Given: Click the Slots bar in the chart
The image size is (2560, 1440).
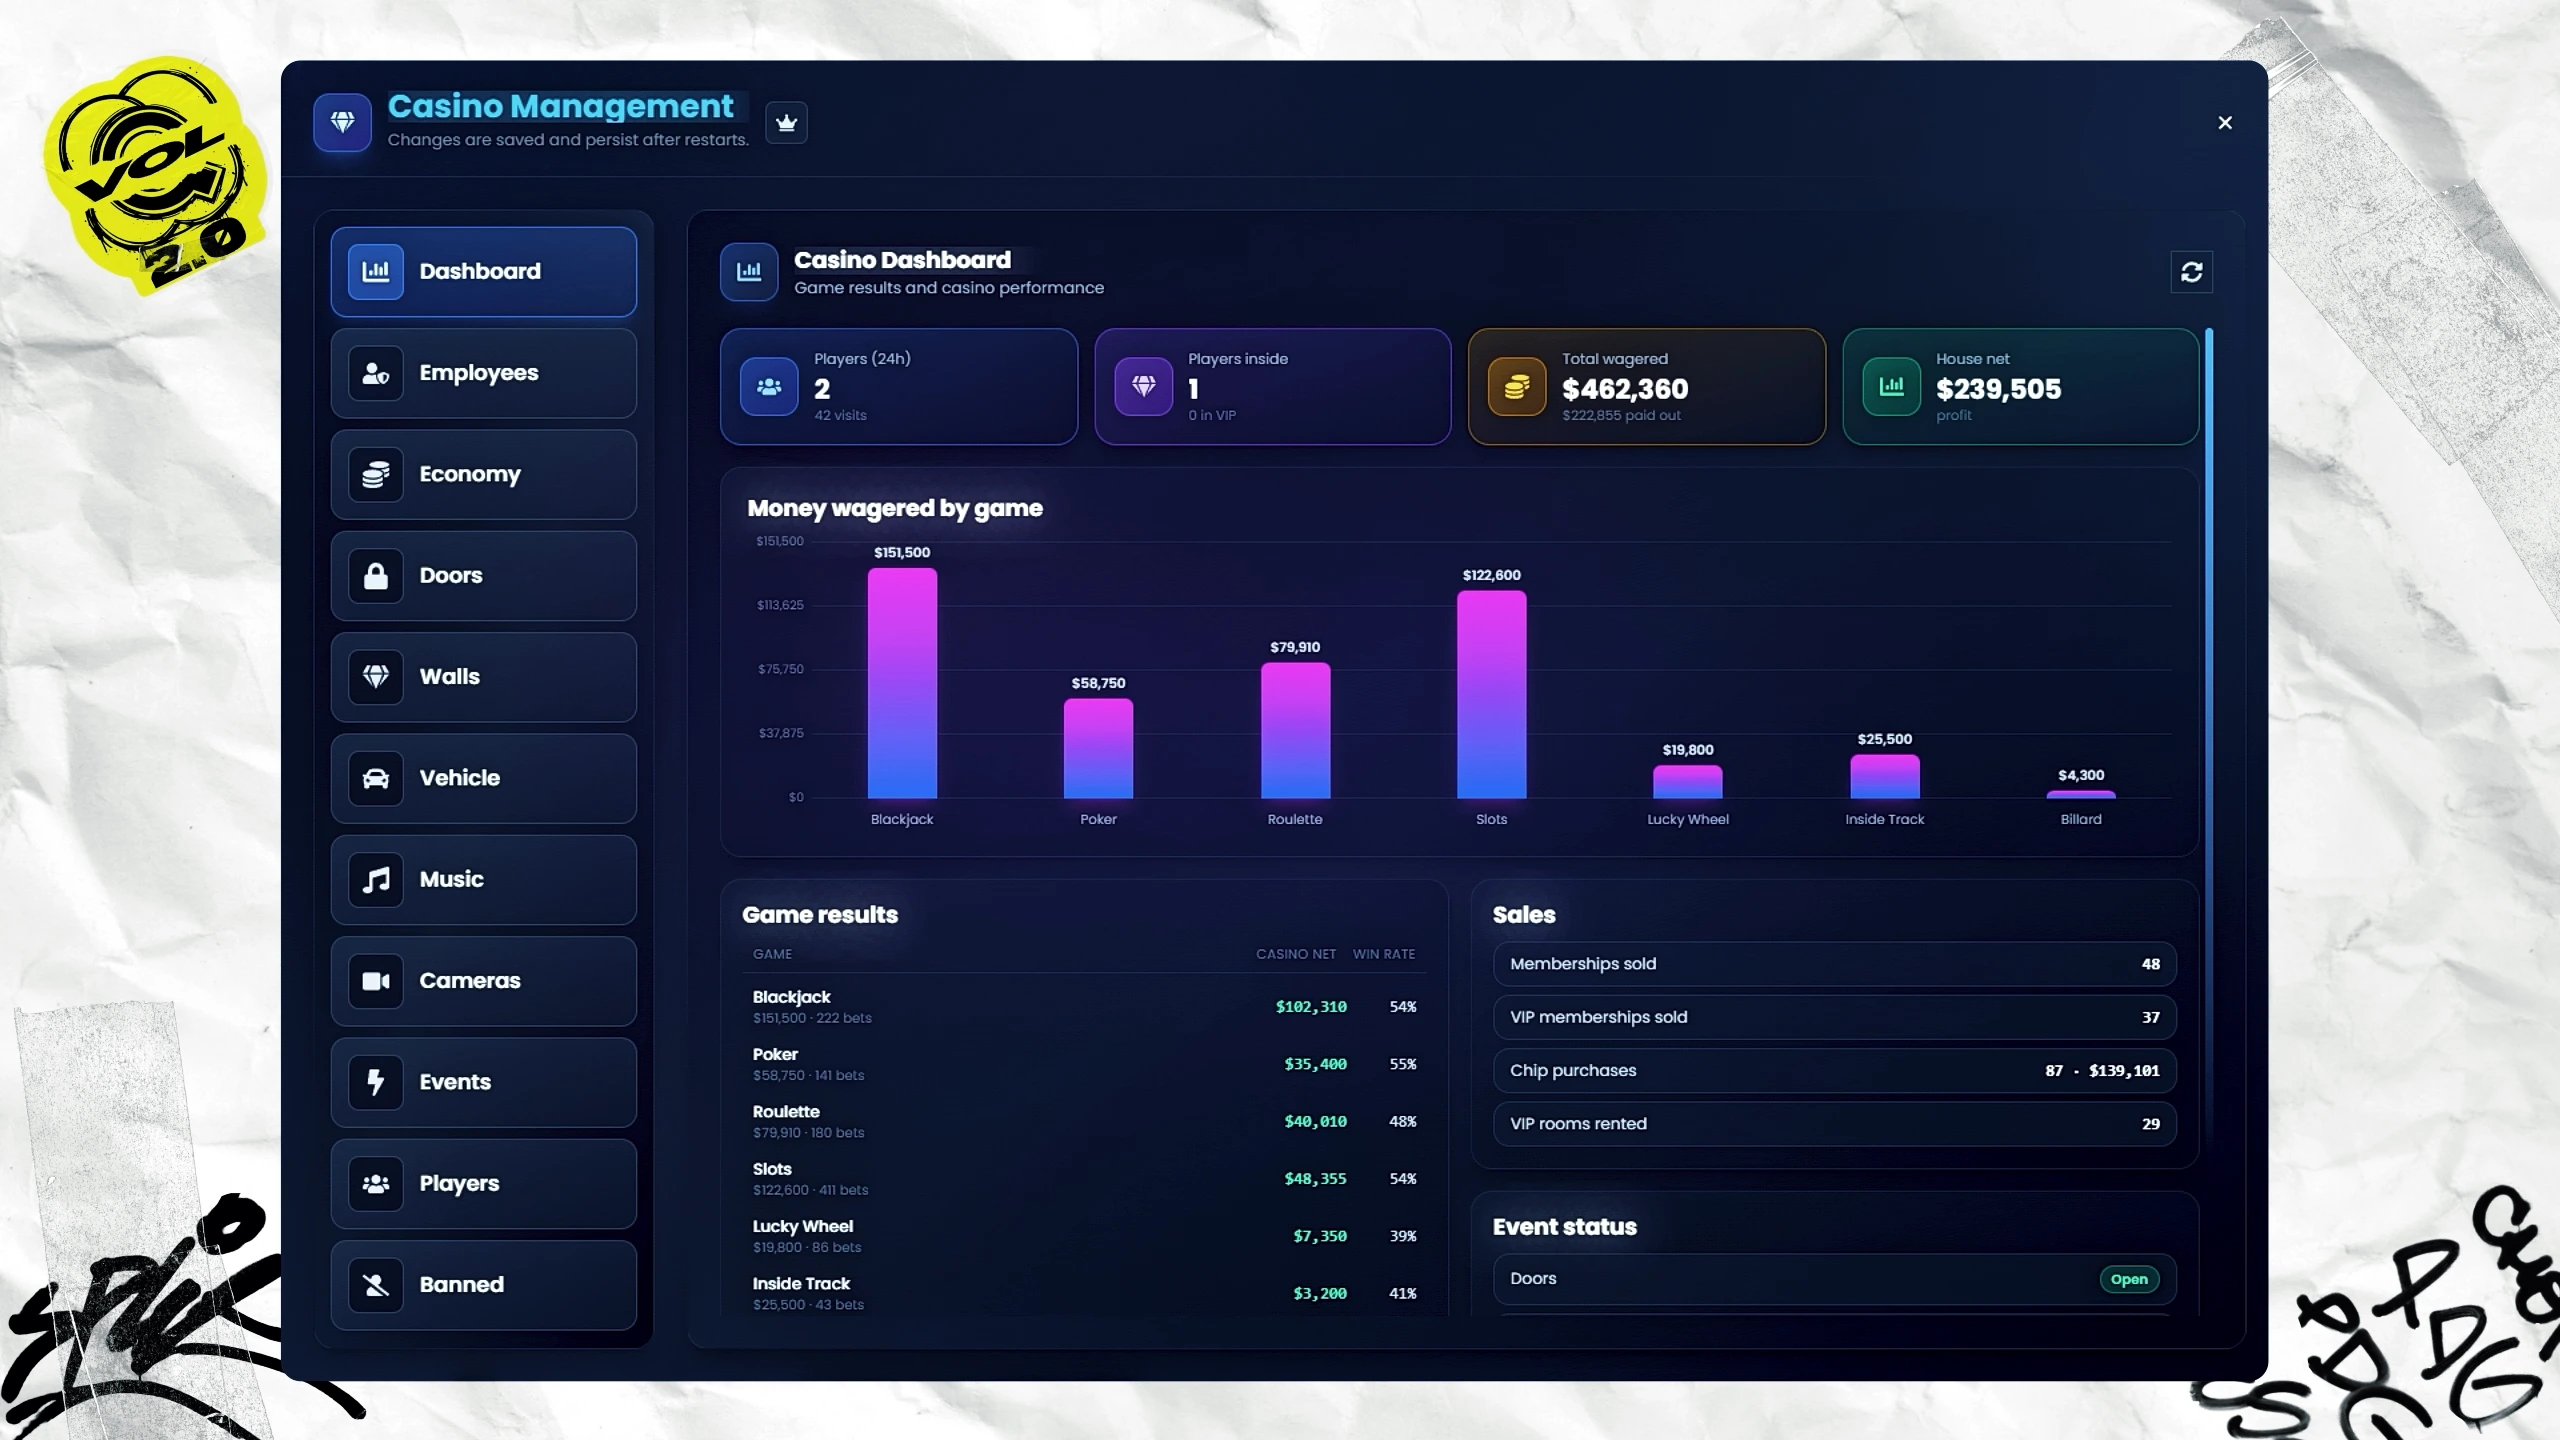Looking at the screenshot, I should [1491, 694].
